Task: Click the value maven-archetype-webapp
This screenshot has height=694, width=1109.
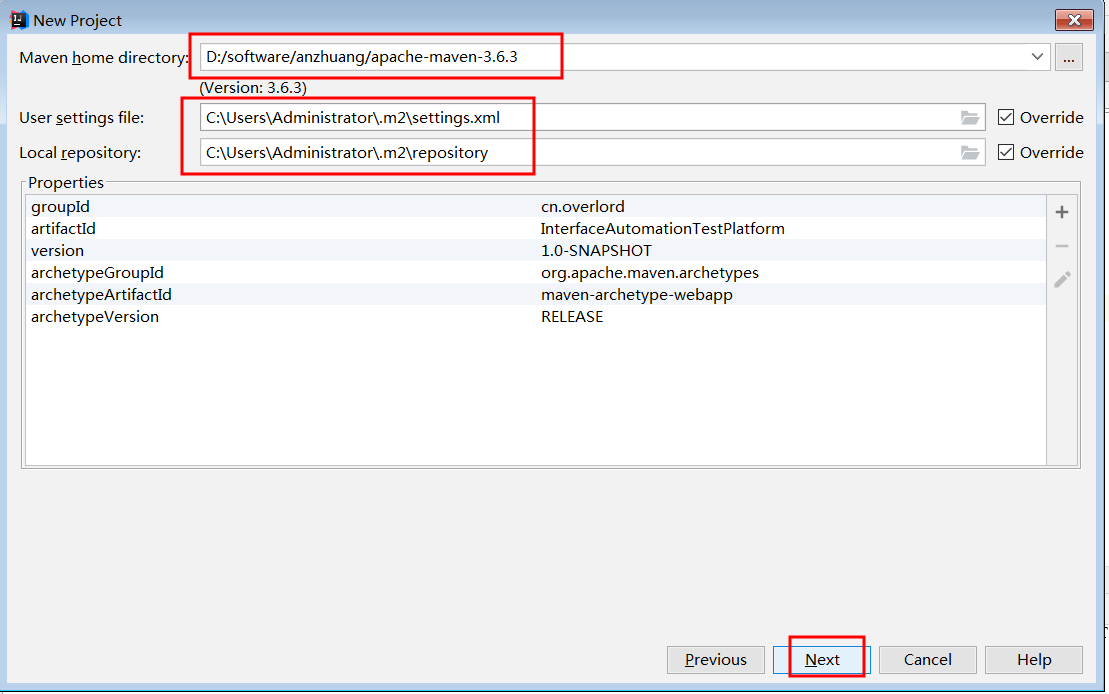Action: point(637,294)
